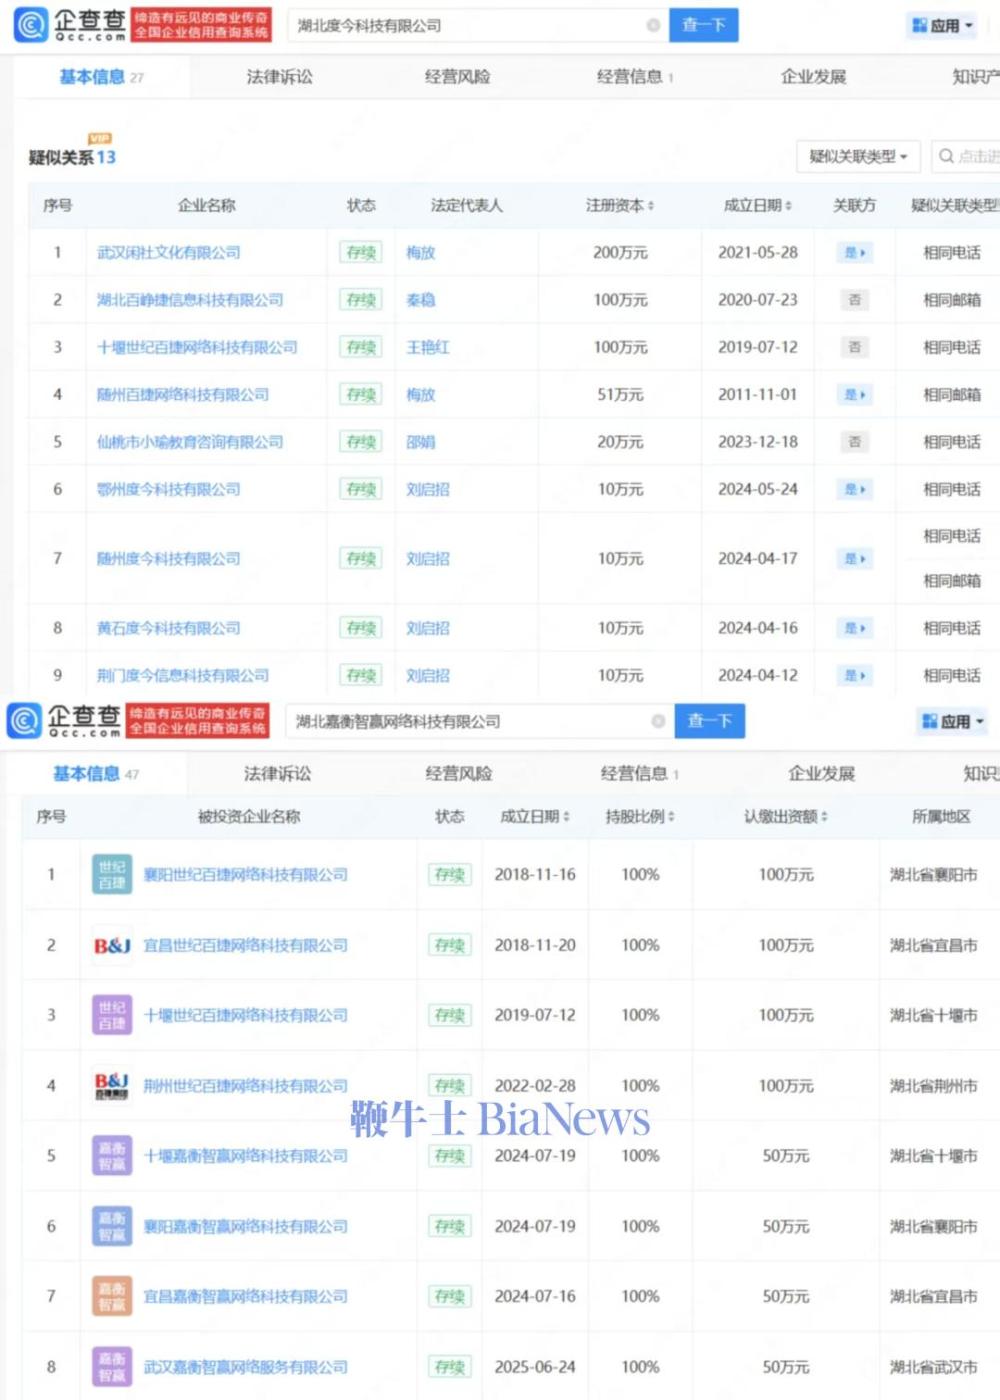Clear the 湖北度今科技有限公司 search text
This screenshot has width=1000, height=1400.
(653, 25)
